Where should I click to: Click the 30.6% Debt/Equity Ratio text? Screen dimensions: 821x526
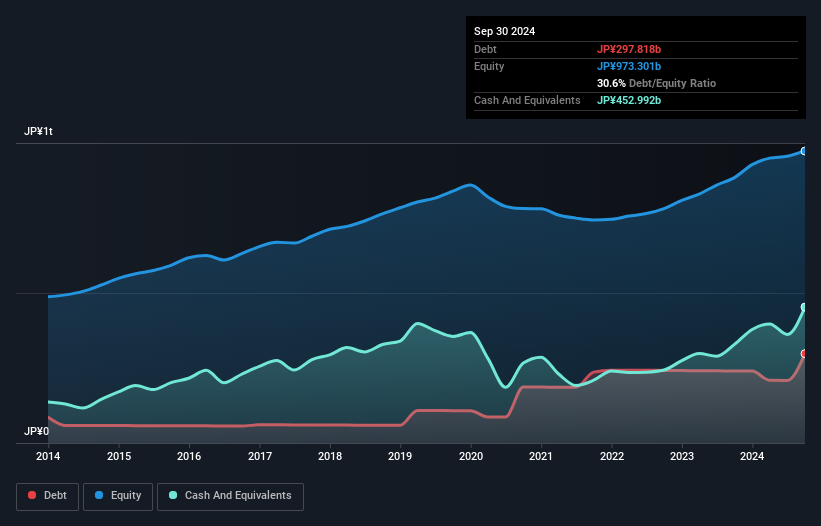[x=656, y=83]
